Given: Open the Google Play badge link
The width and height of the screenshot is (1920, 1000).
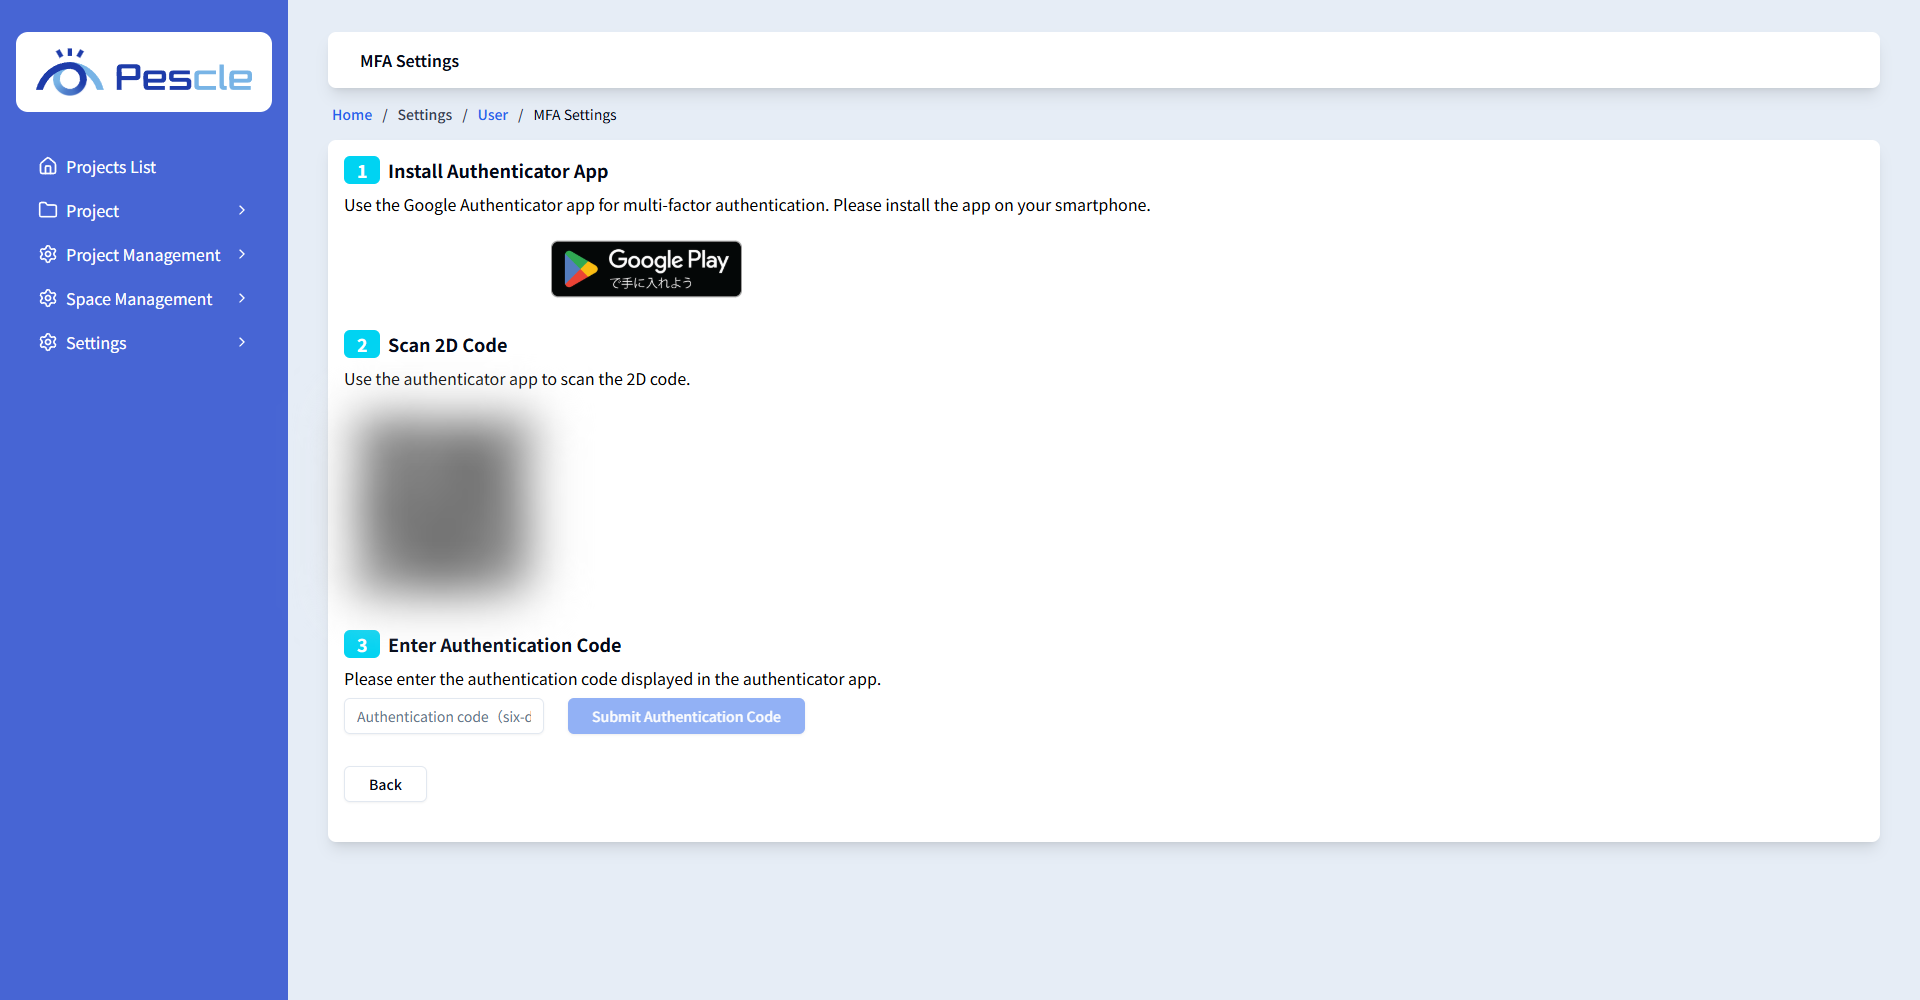Looking at the screenshot, I should coord(646,269).
